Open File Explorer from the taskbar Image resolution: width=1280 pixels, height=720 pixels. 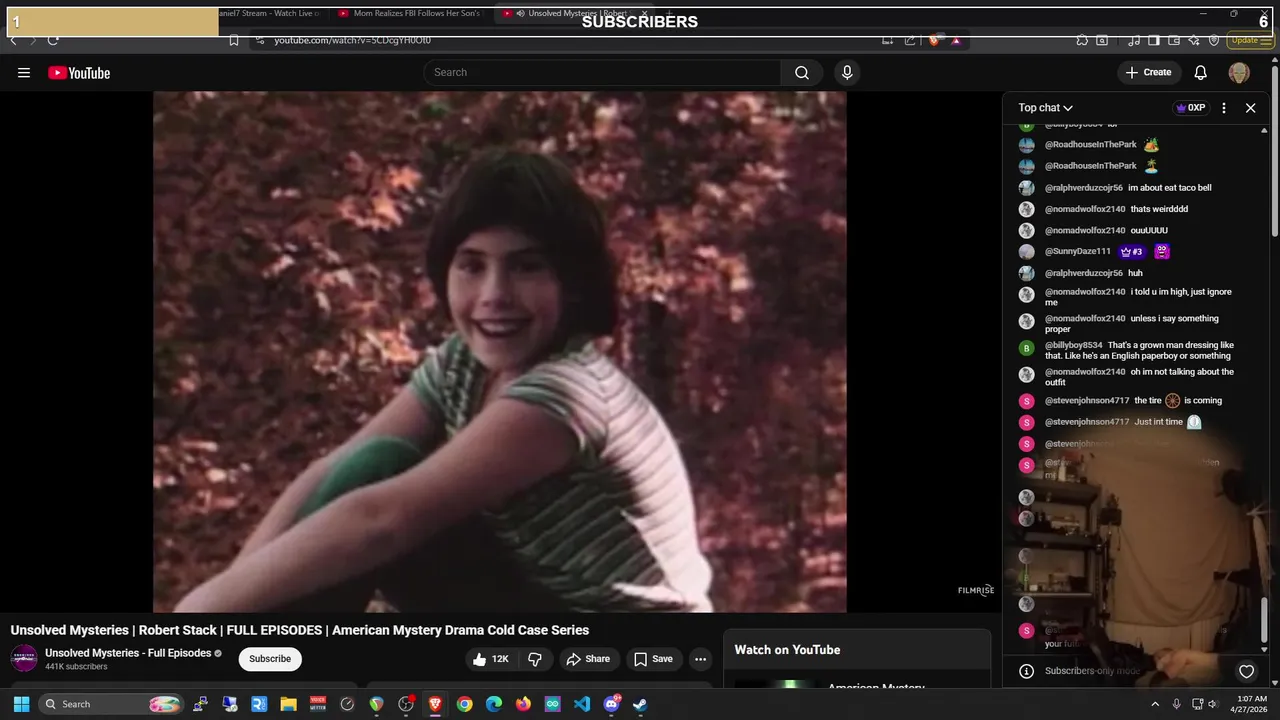288,704
